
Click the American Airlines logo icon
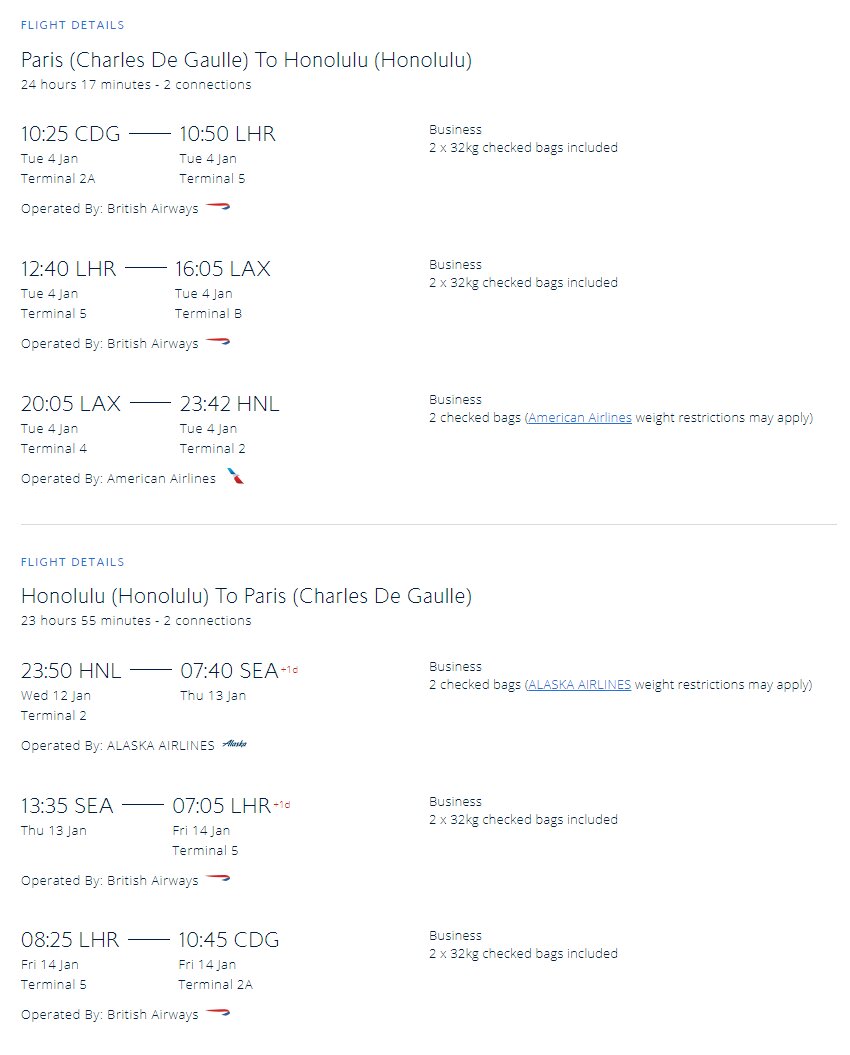[x=235, y=476]
